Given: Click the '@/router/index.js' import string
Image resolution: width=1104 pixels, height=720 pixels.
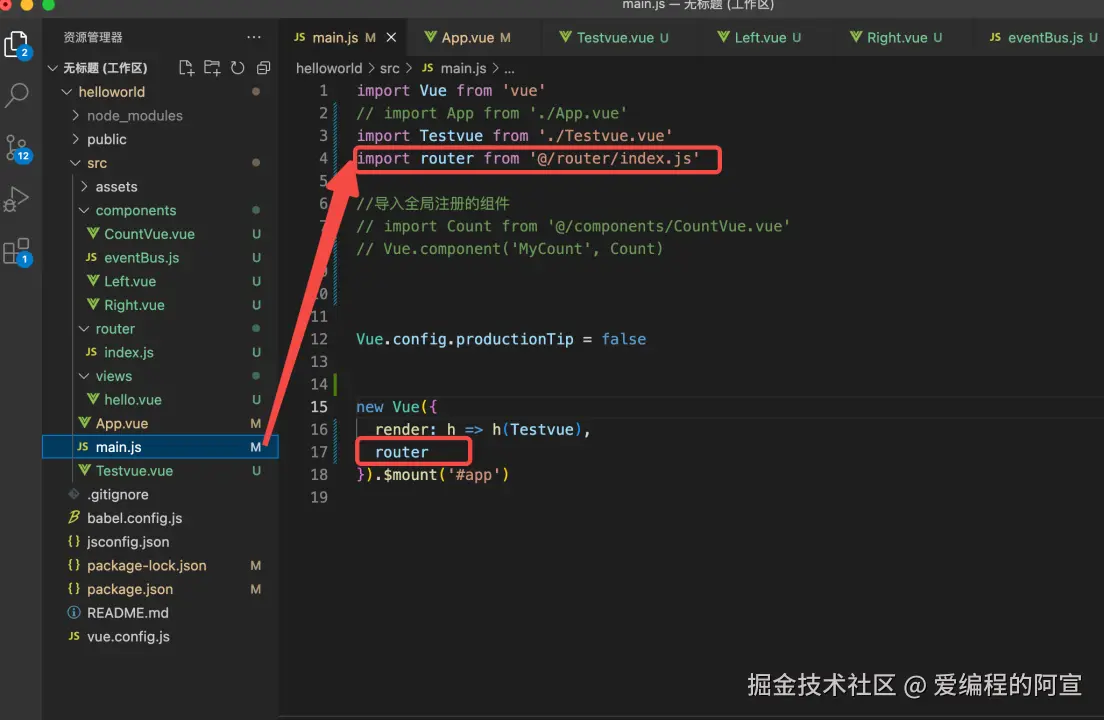Looking at the screenshot, I should (x=614, y=158).
